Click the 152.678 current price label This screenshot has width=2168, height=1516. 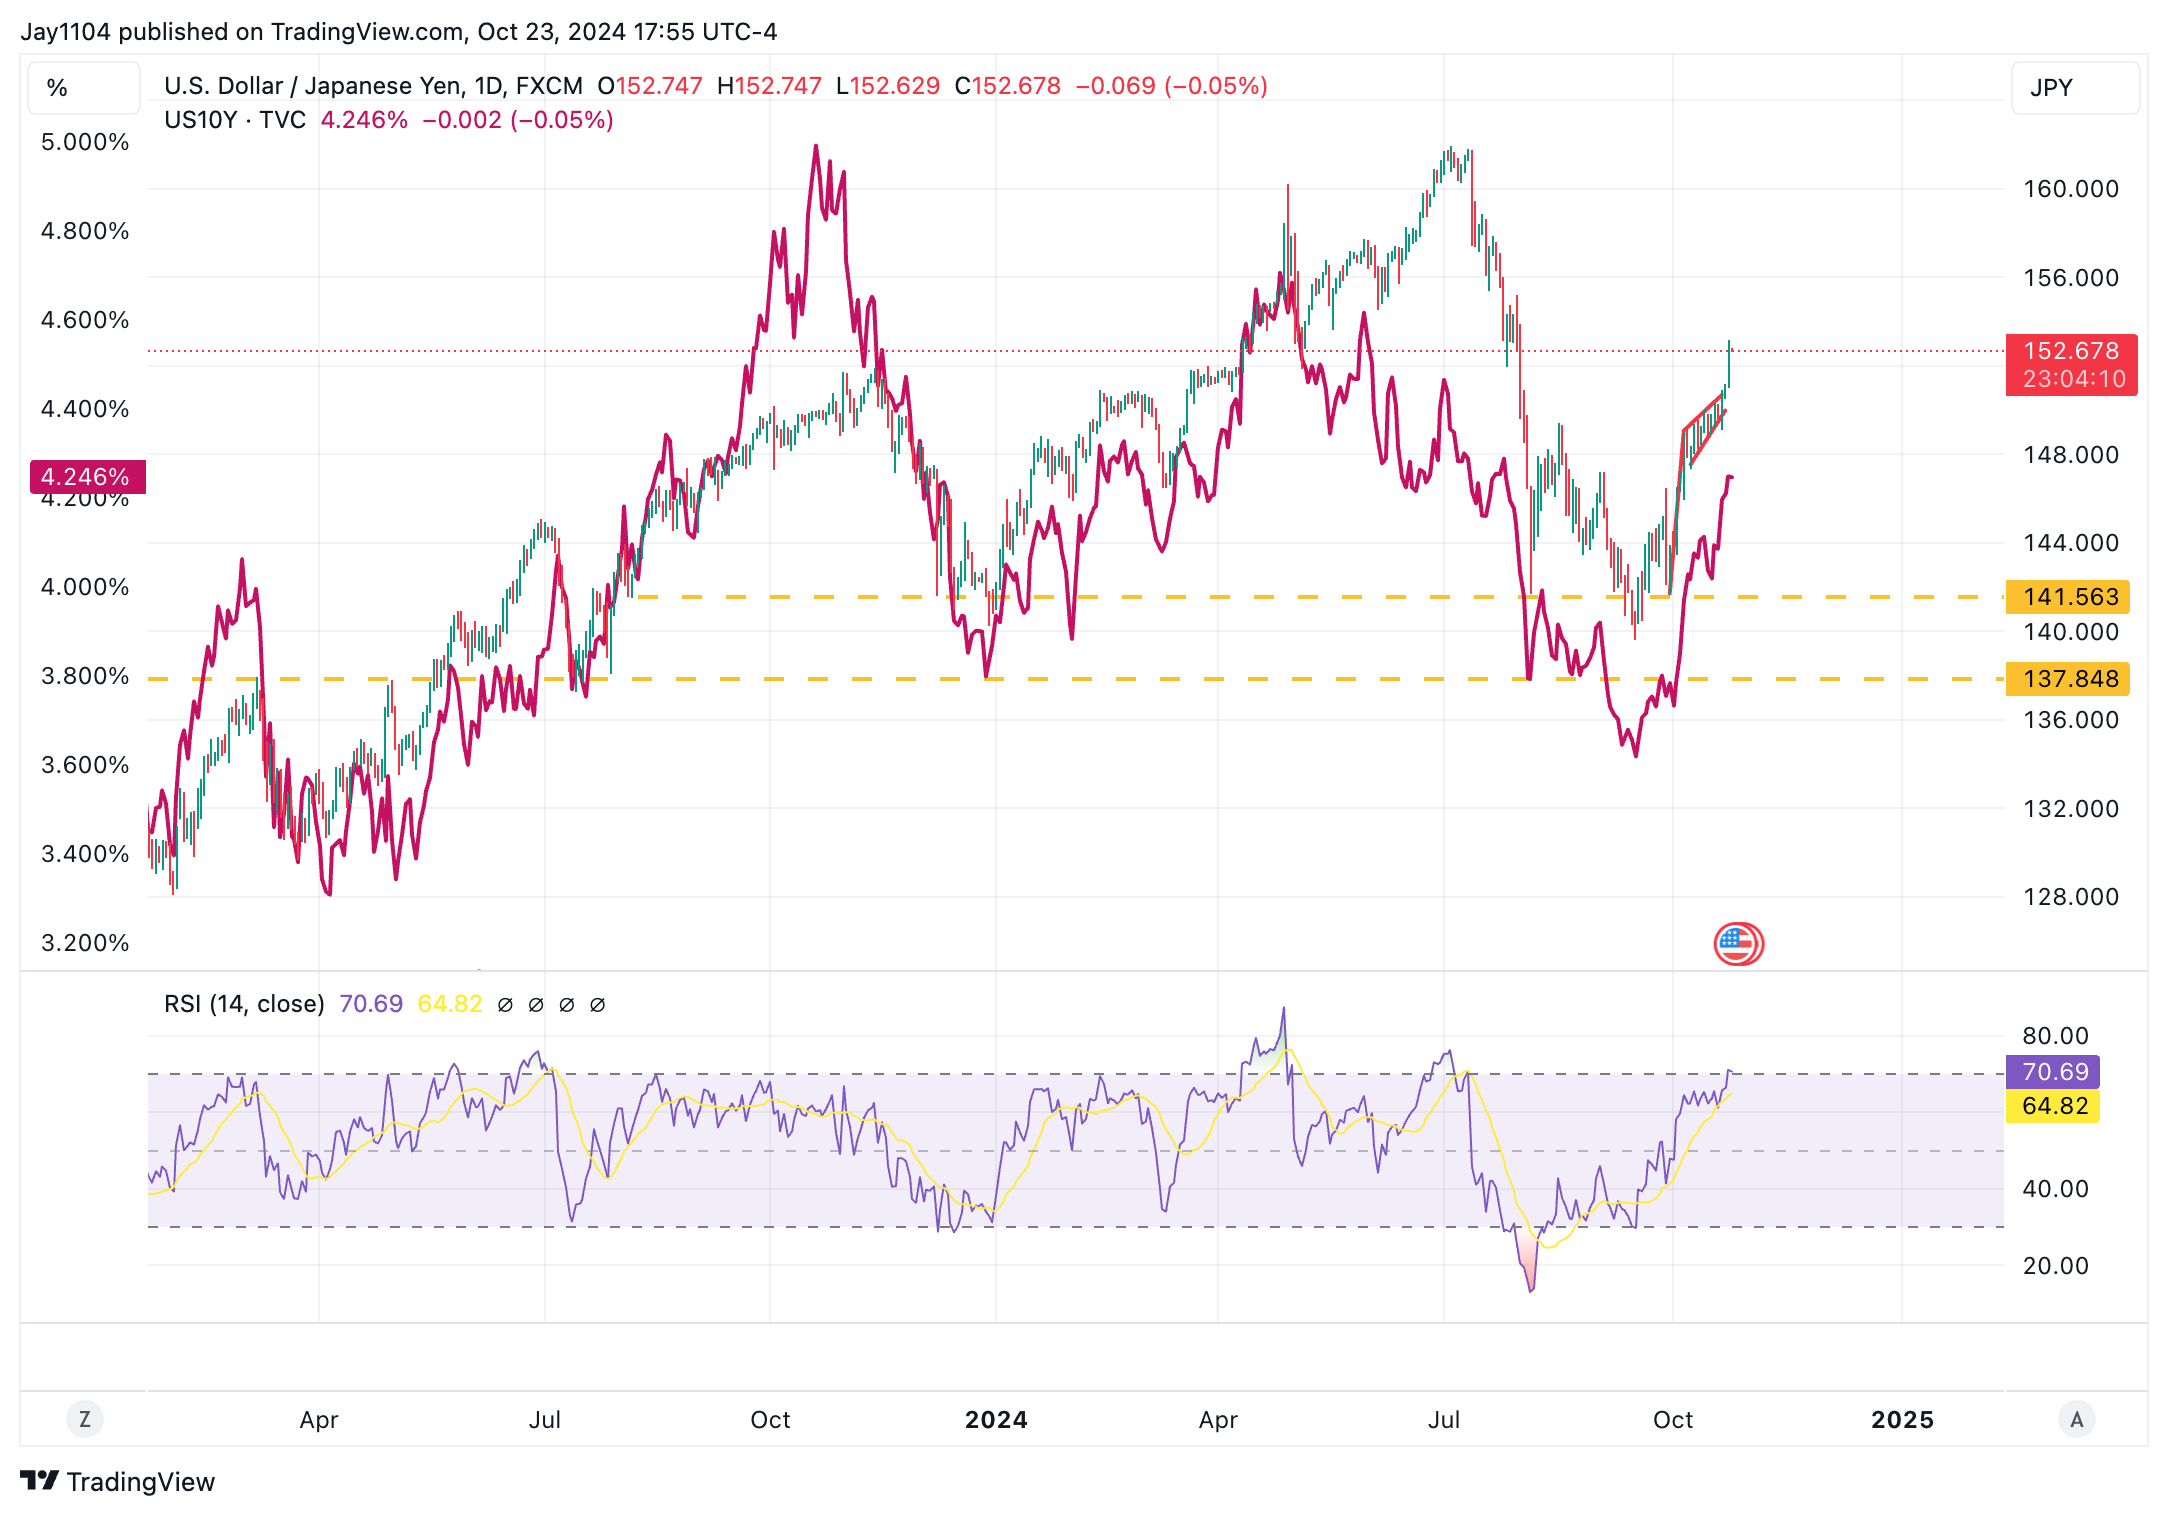click(x=2071, y=351)
